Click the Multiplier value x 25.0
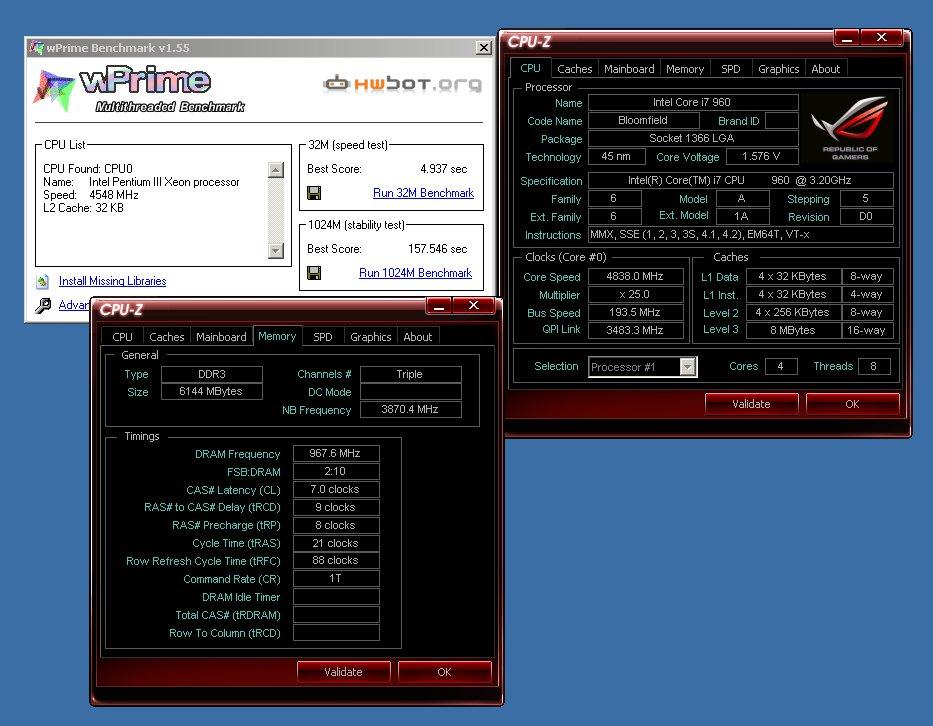 point(635,294)
